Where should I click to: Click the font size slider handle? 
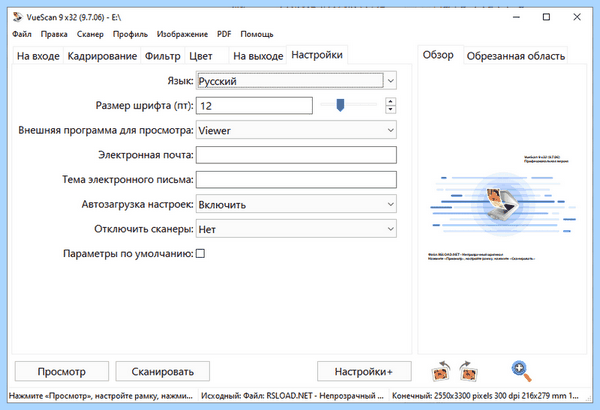tap(340, 105)
